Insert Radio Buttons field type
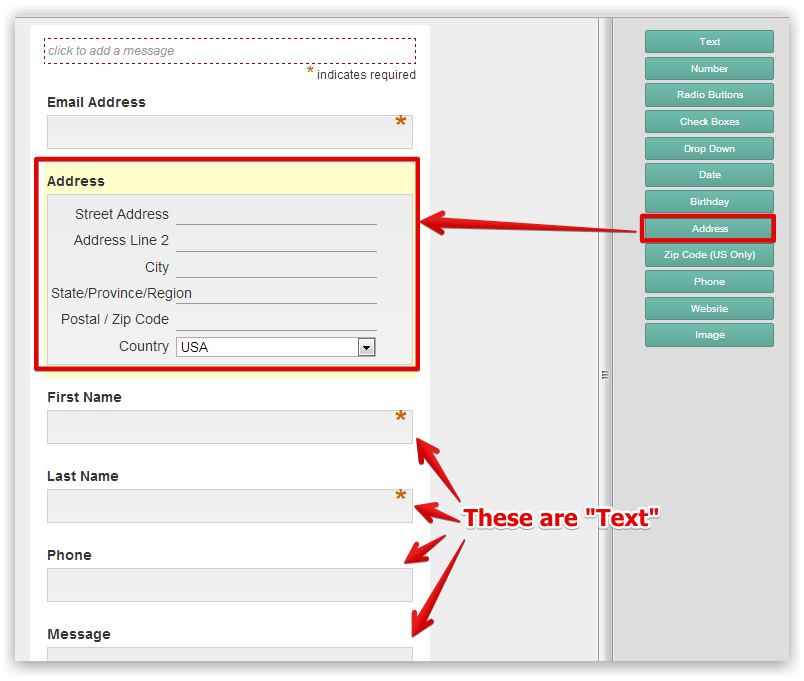The height and width of the screenshot is (681, 804). (x=709, y=95)
